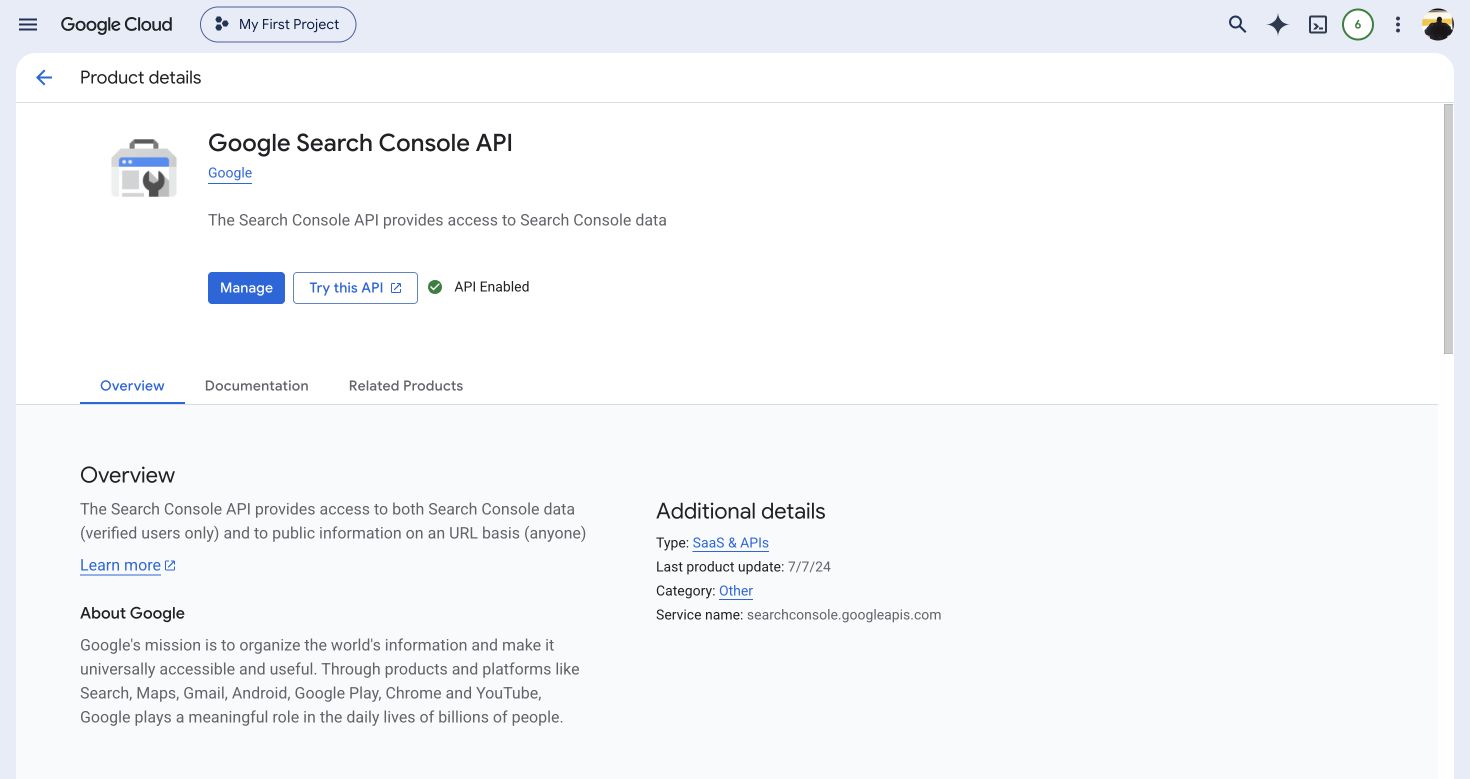1470x779 pixels.
Task: Click the Last product update 7/7/24 text
Action: pos(743,567)
